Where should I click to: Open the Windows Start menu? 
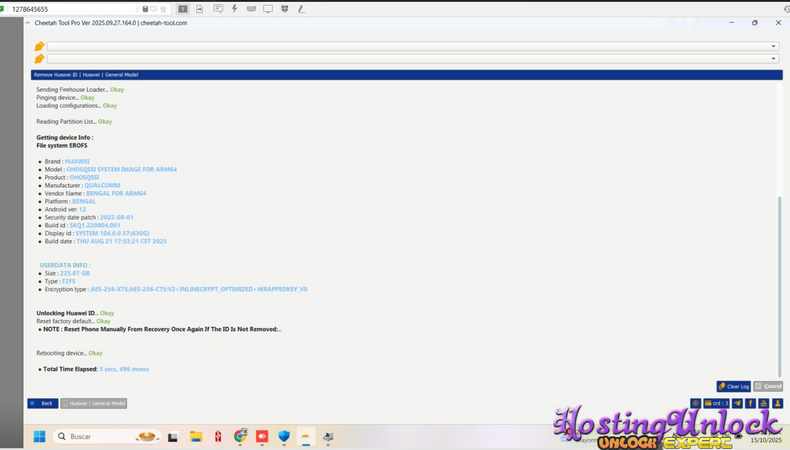[39, 437]
